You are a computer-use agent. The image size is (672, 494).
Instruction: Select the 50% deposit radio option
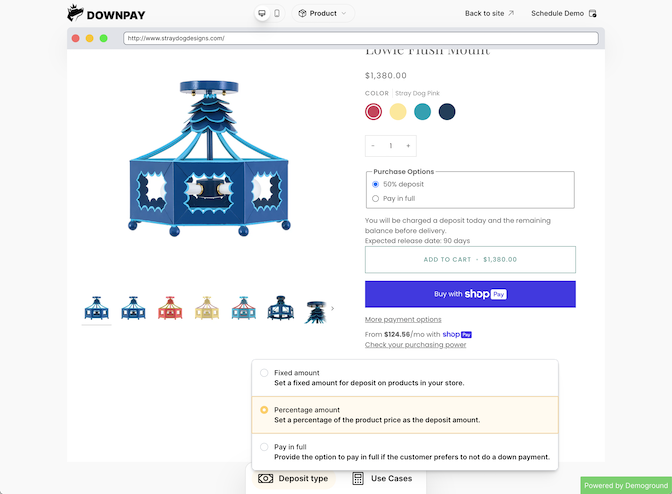coord(375,184)
